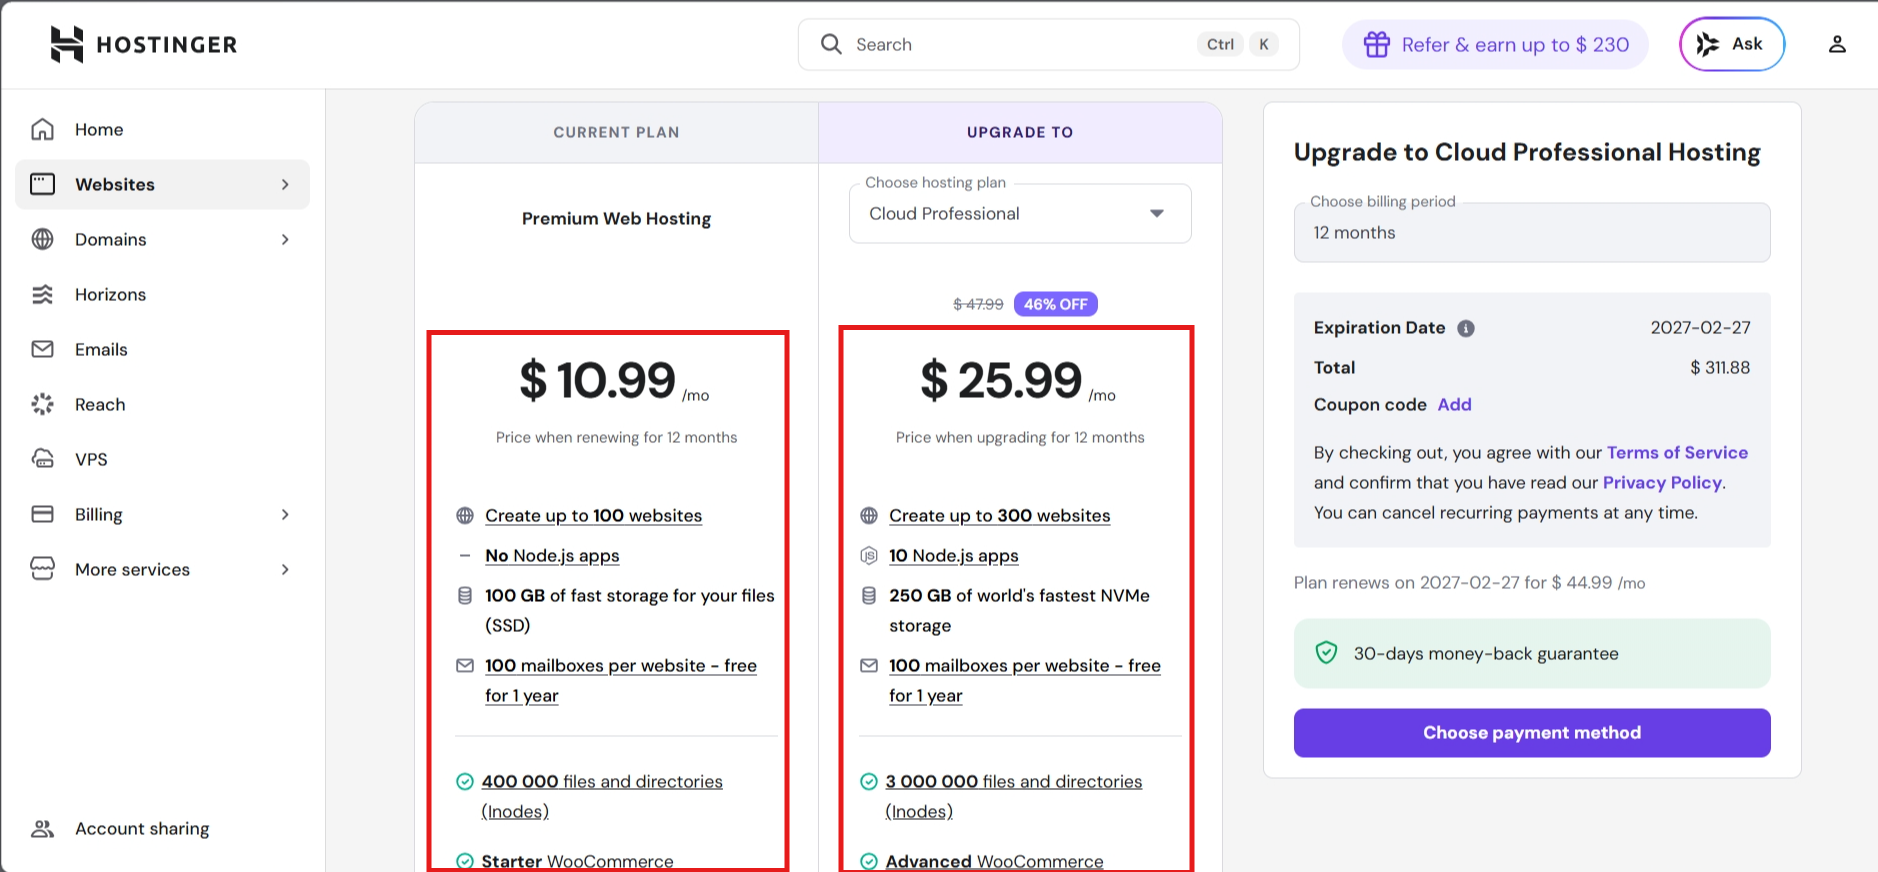Screen dimensions: 1878x872
Task: Open the 12 months billing period selector
Action: click(1532, 232)
